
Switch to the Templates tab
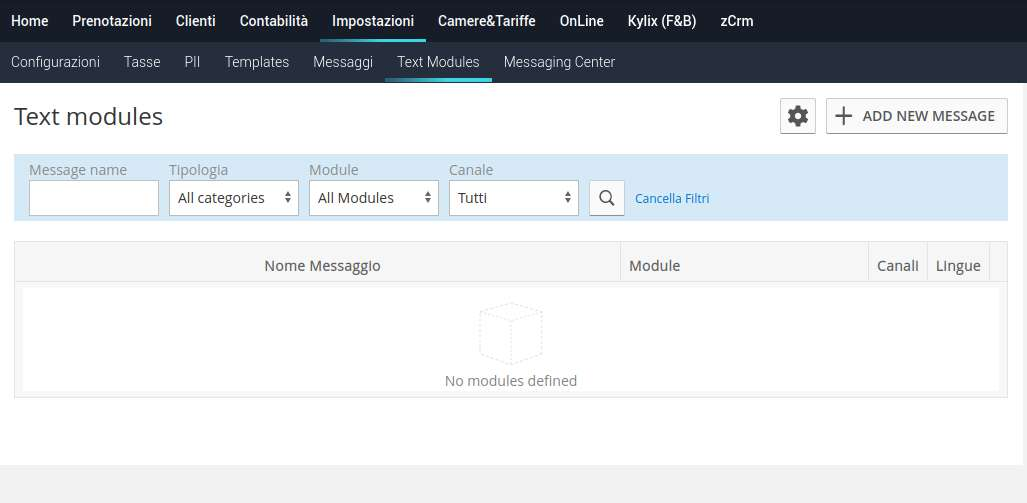click(x=257, y=62)
